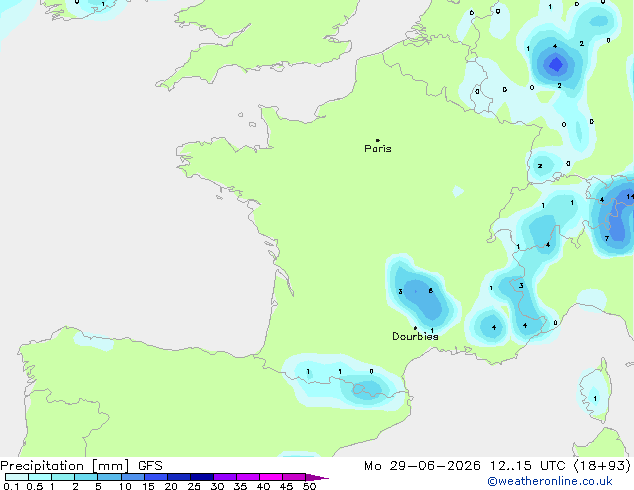This screenshot has width=634, height=490.
Task: Click the black dot marker above Paris
Action: [378, 140]
